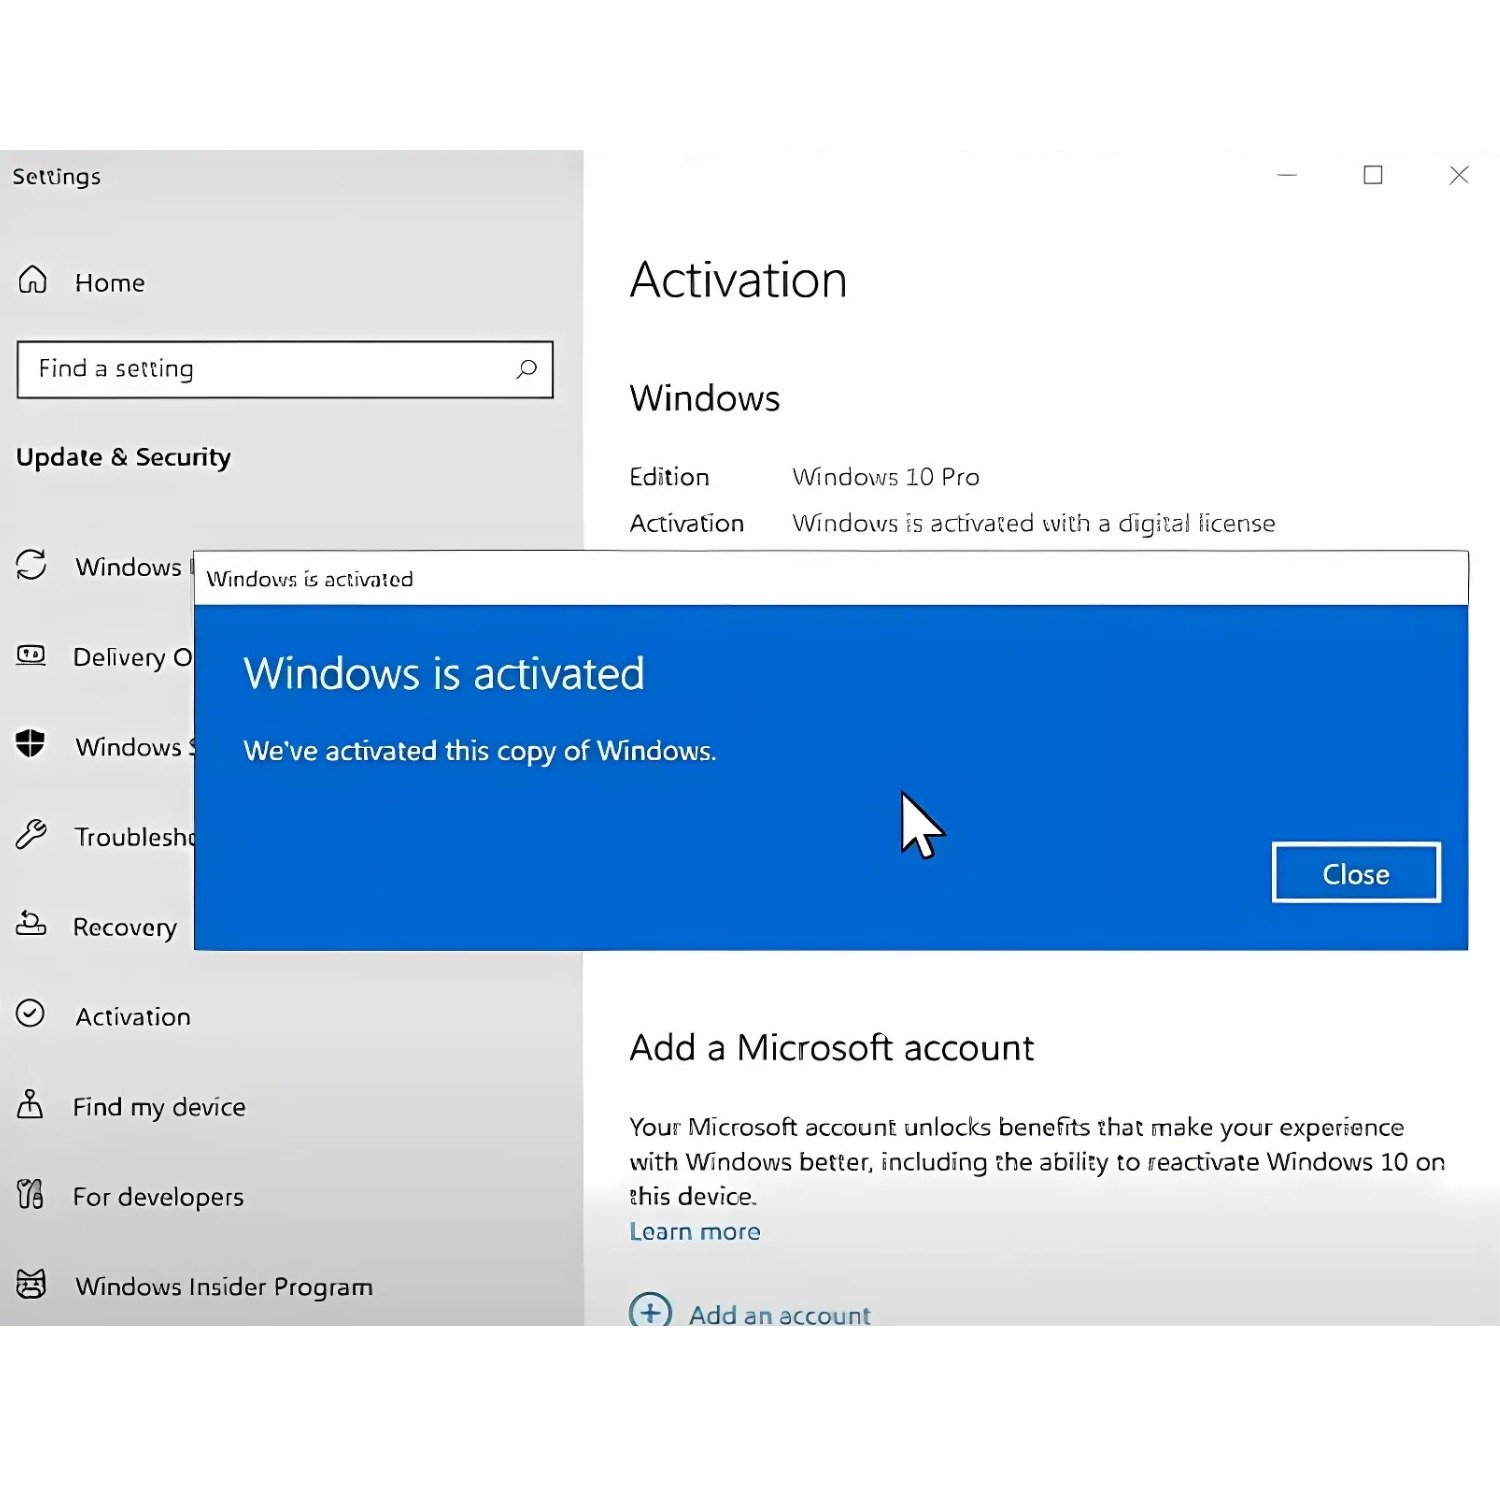1500x1500 pixels.
Task: Open Windows Update from the sidebar
Action: pos(30,566)
